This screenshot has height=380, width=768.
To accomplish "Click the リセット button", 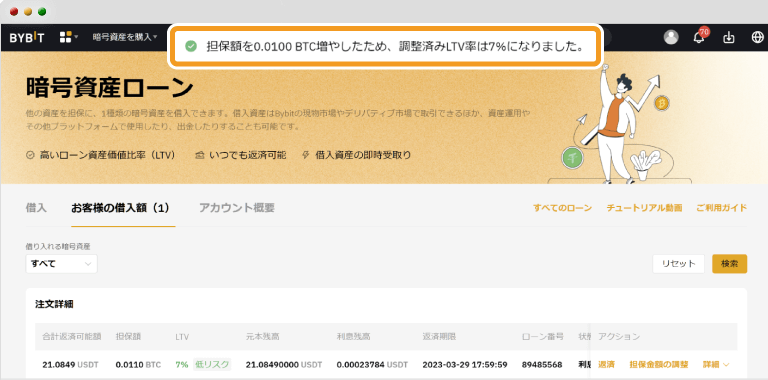I will [678, 263].
